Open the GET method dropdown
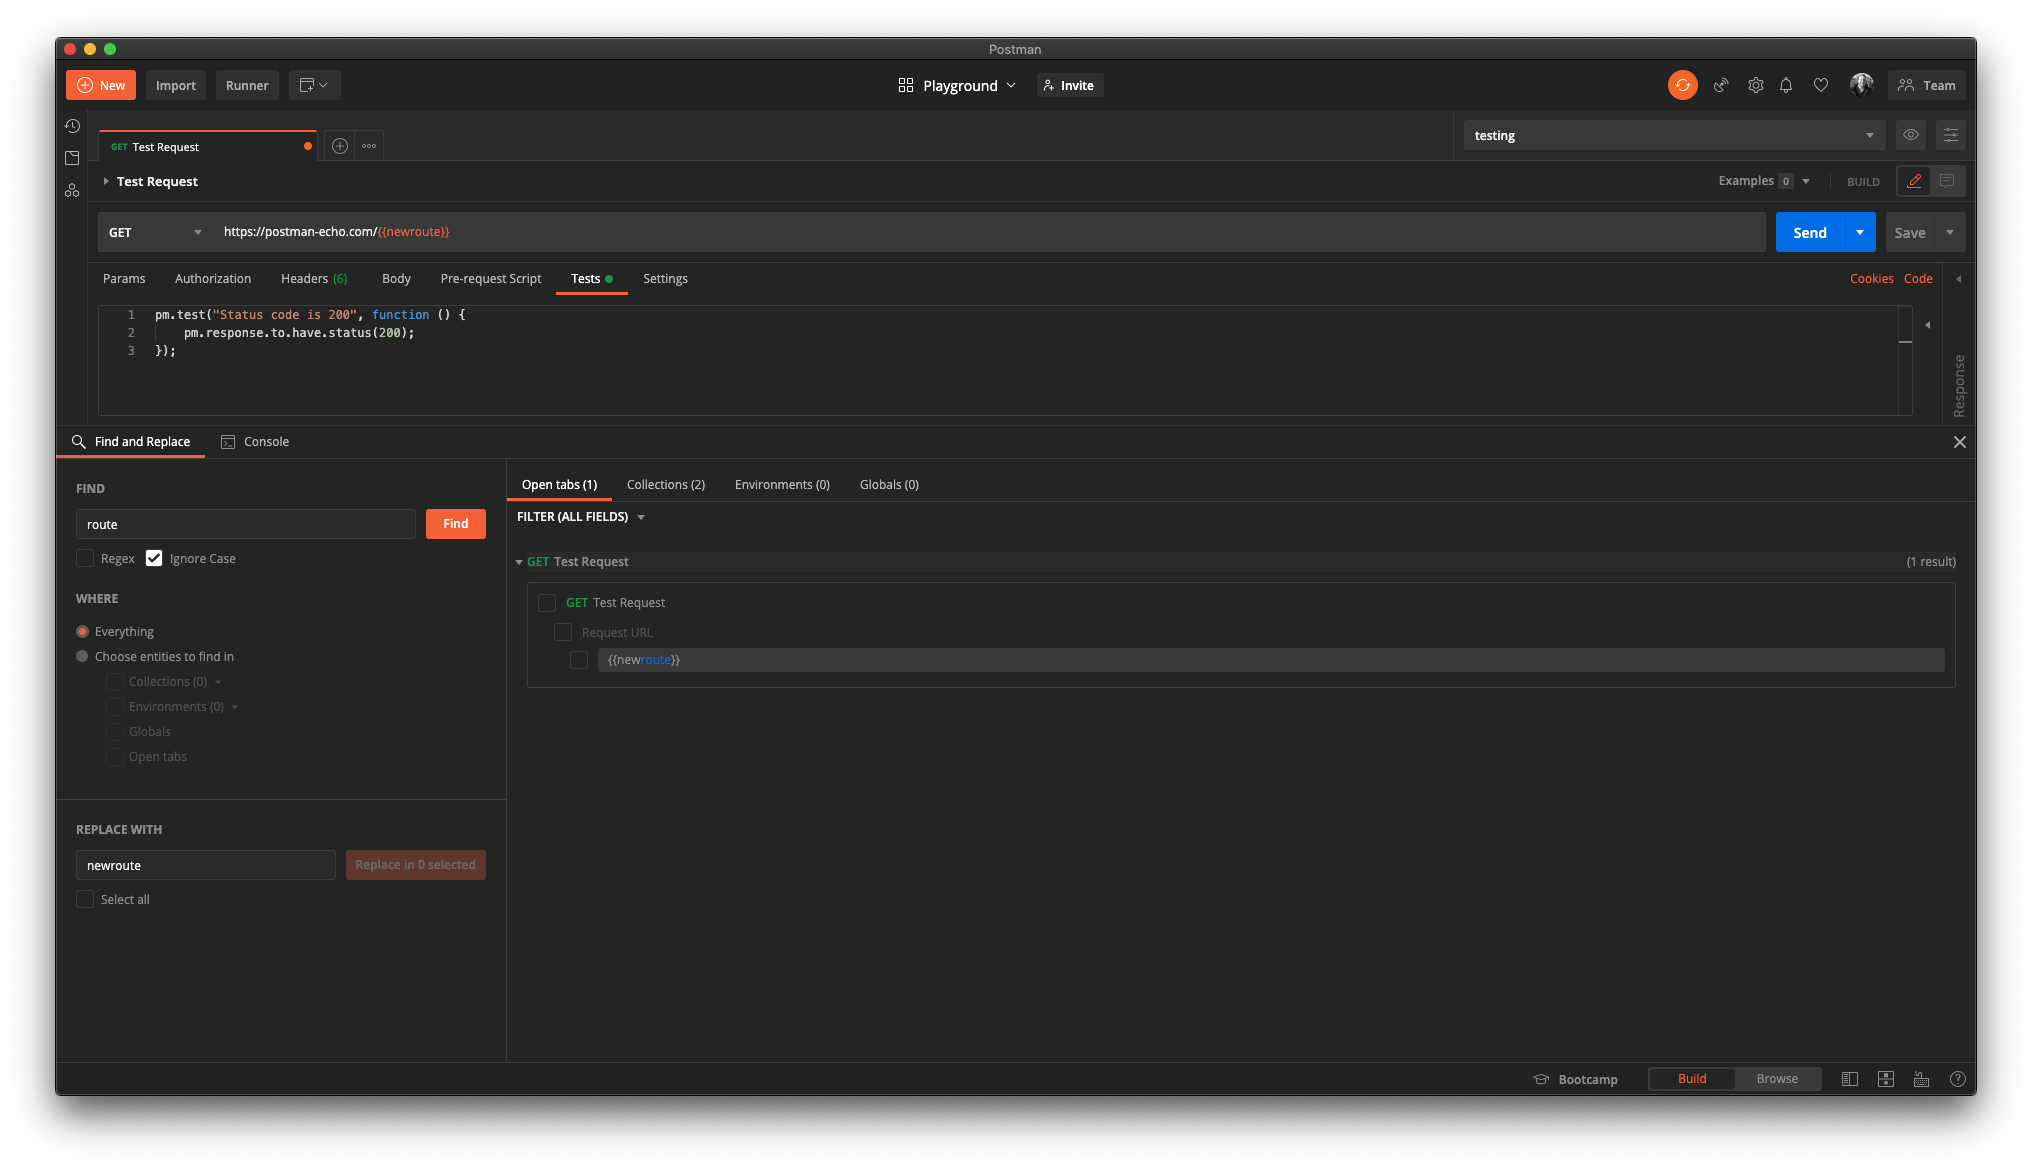Image resolution: width=2032 pixels, height=1169 pixels. (153, 231)
